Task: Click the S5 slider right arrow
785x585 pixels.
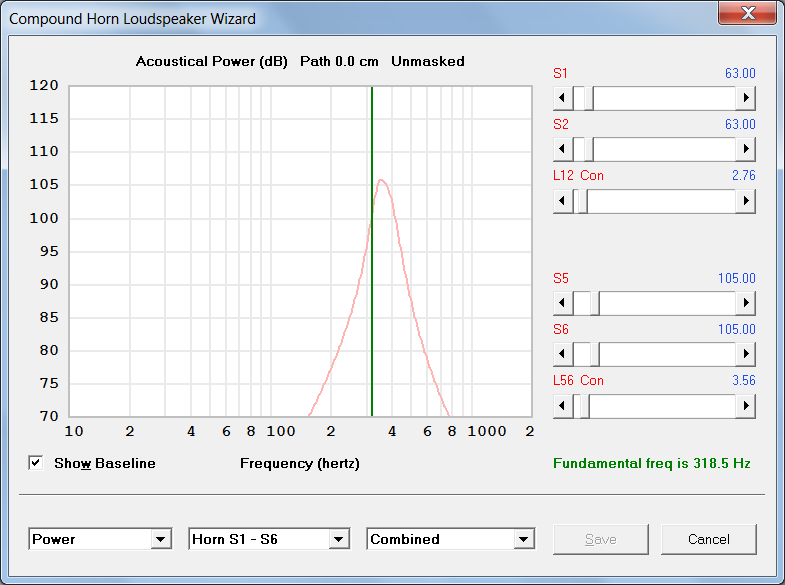Action: pos(745,303)
